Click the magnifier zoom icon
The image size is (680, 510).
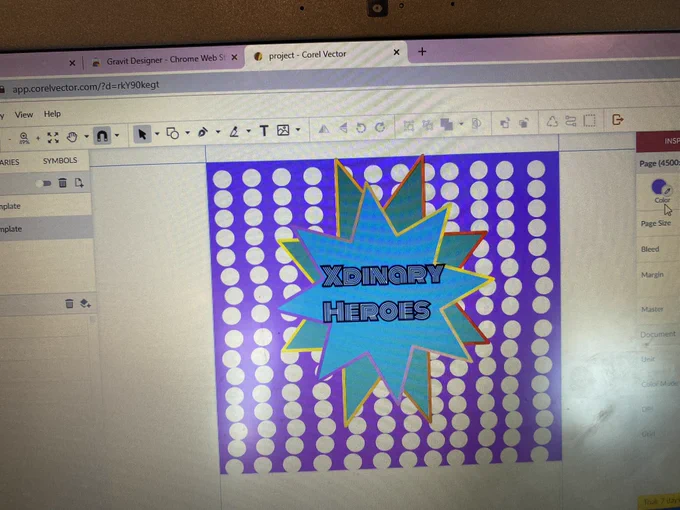(24, 138)
